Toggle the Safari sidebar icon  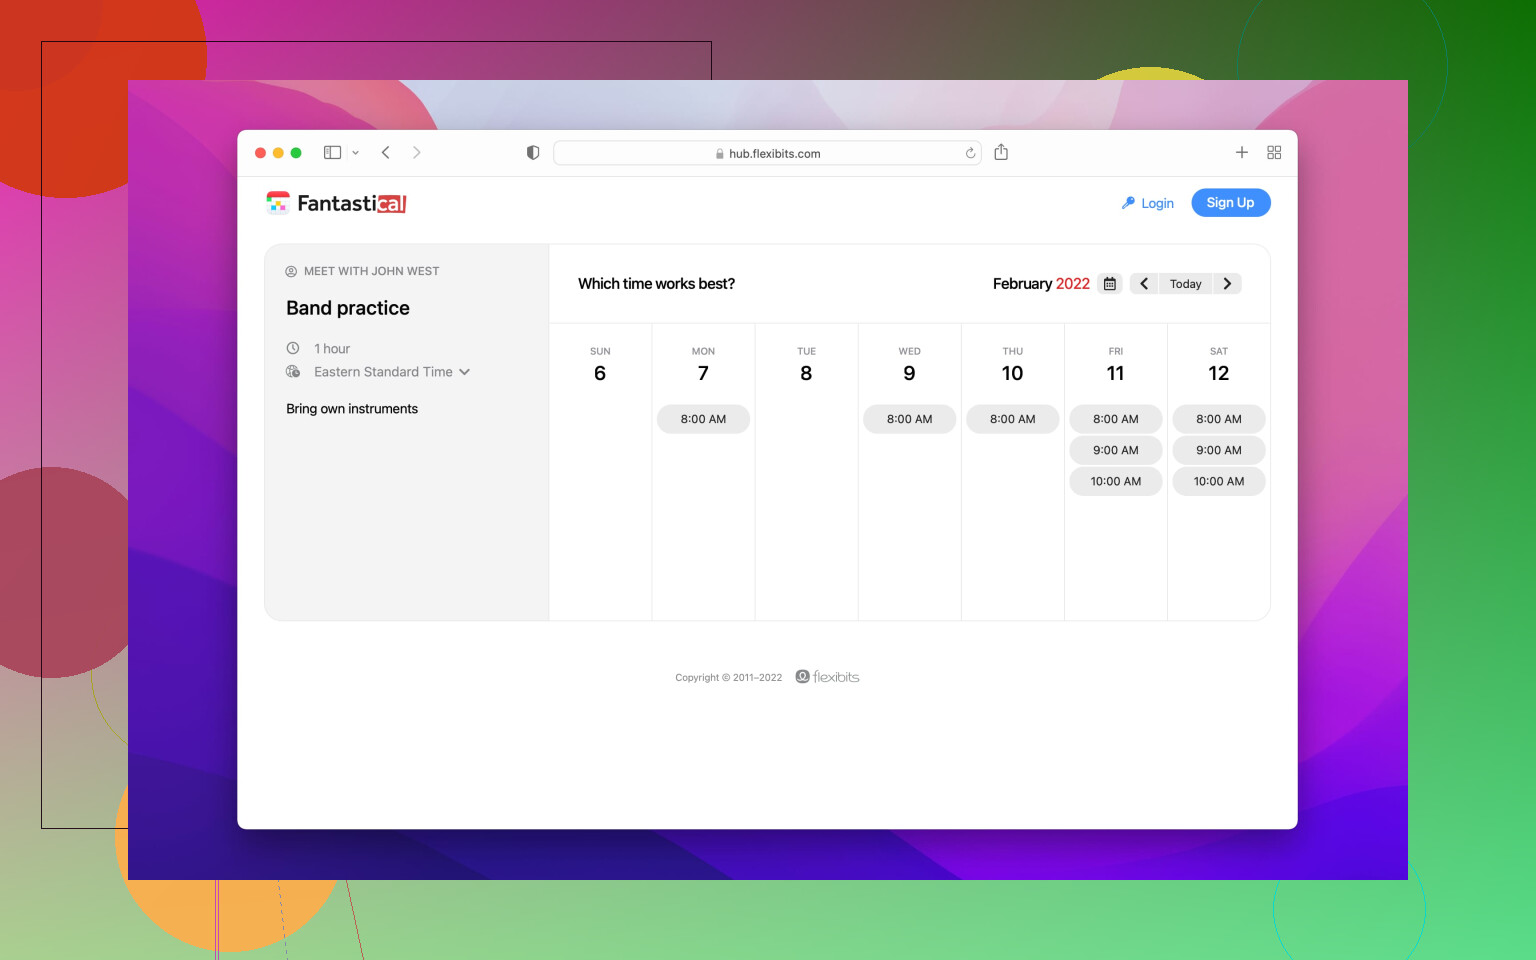coord(332,153)
